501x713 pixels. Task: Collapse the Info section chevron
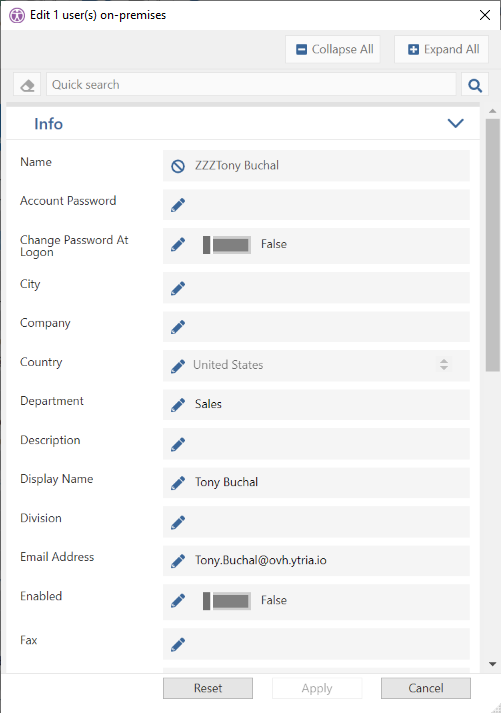pos(455,123)
